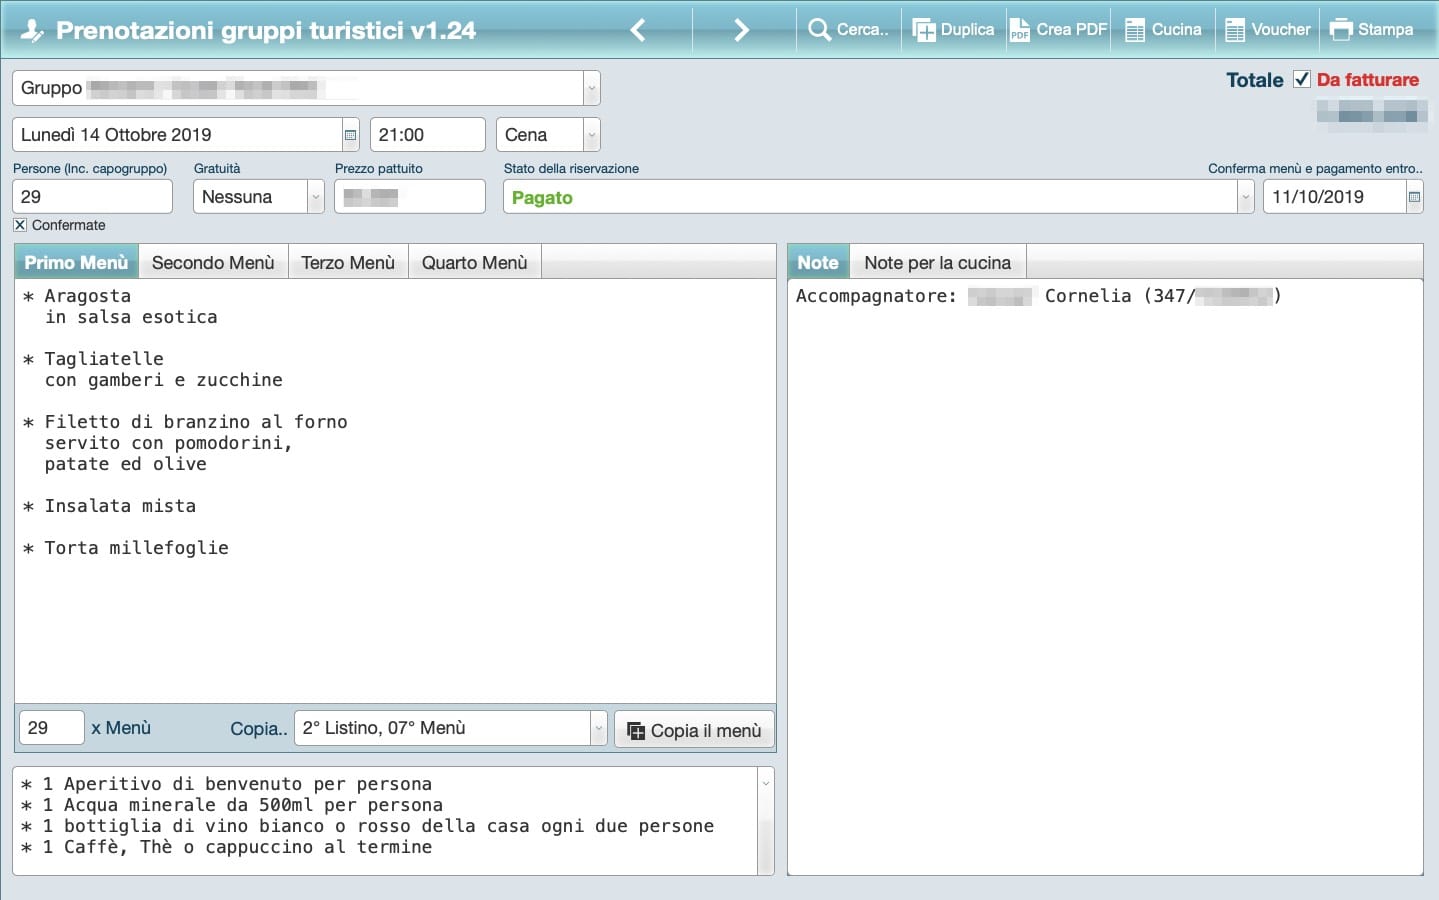Open the Cena meal type dropdown
This screenshot has height=900, width=1439.
click(x=591, y=135)
